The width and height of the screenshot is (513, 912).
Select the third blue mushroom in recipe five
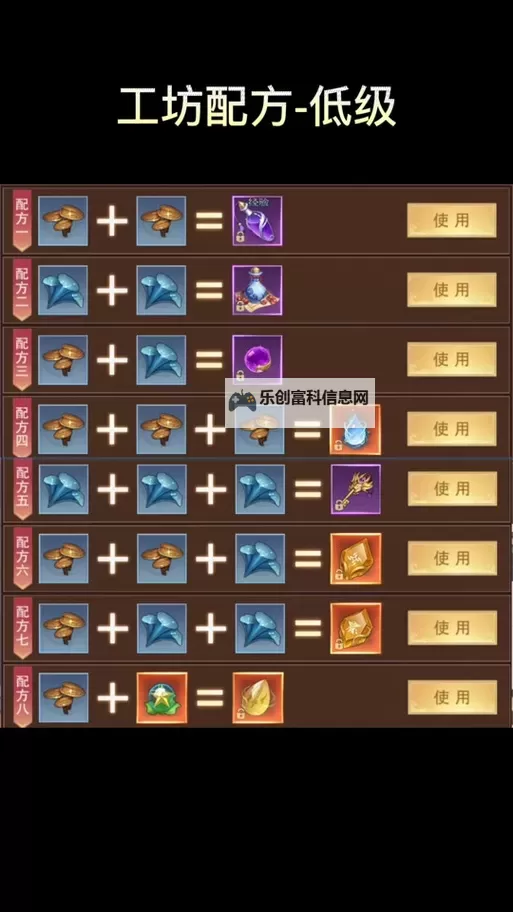[260, 489]
